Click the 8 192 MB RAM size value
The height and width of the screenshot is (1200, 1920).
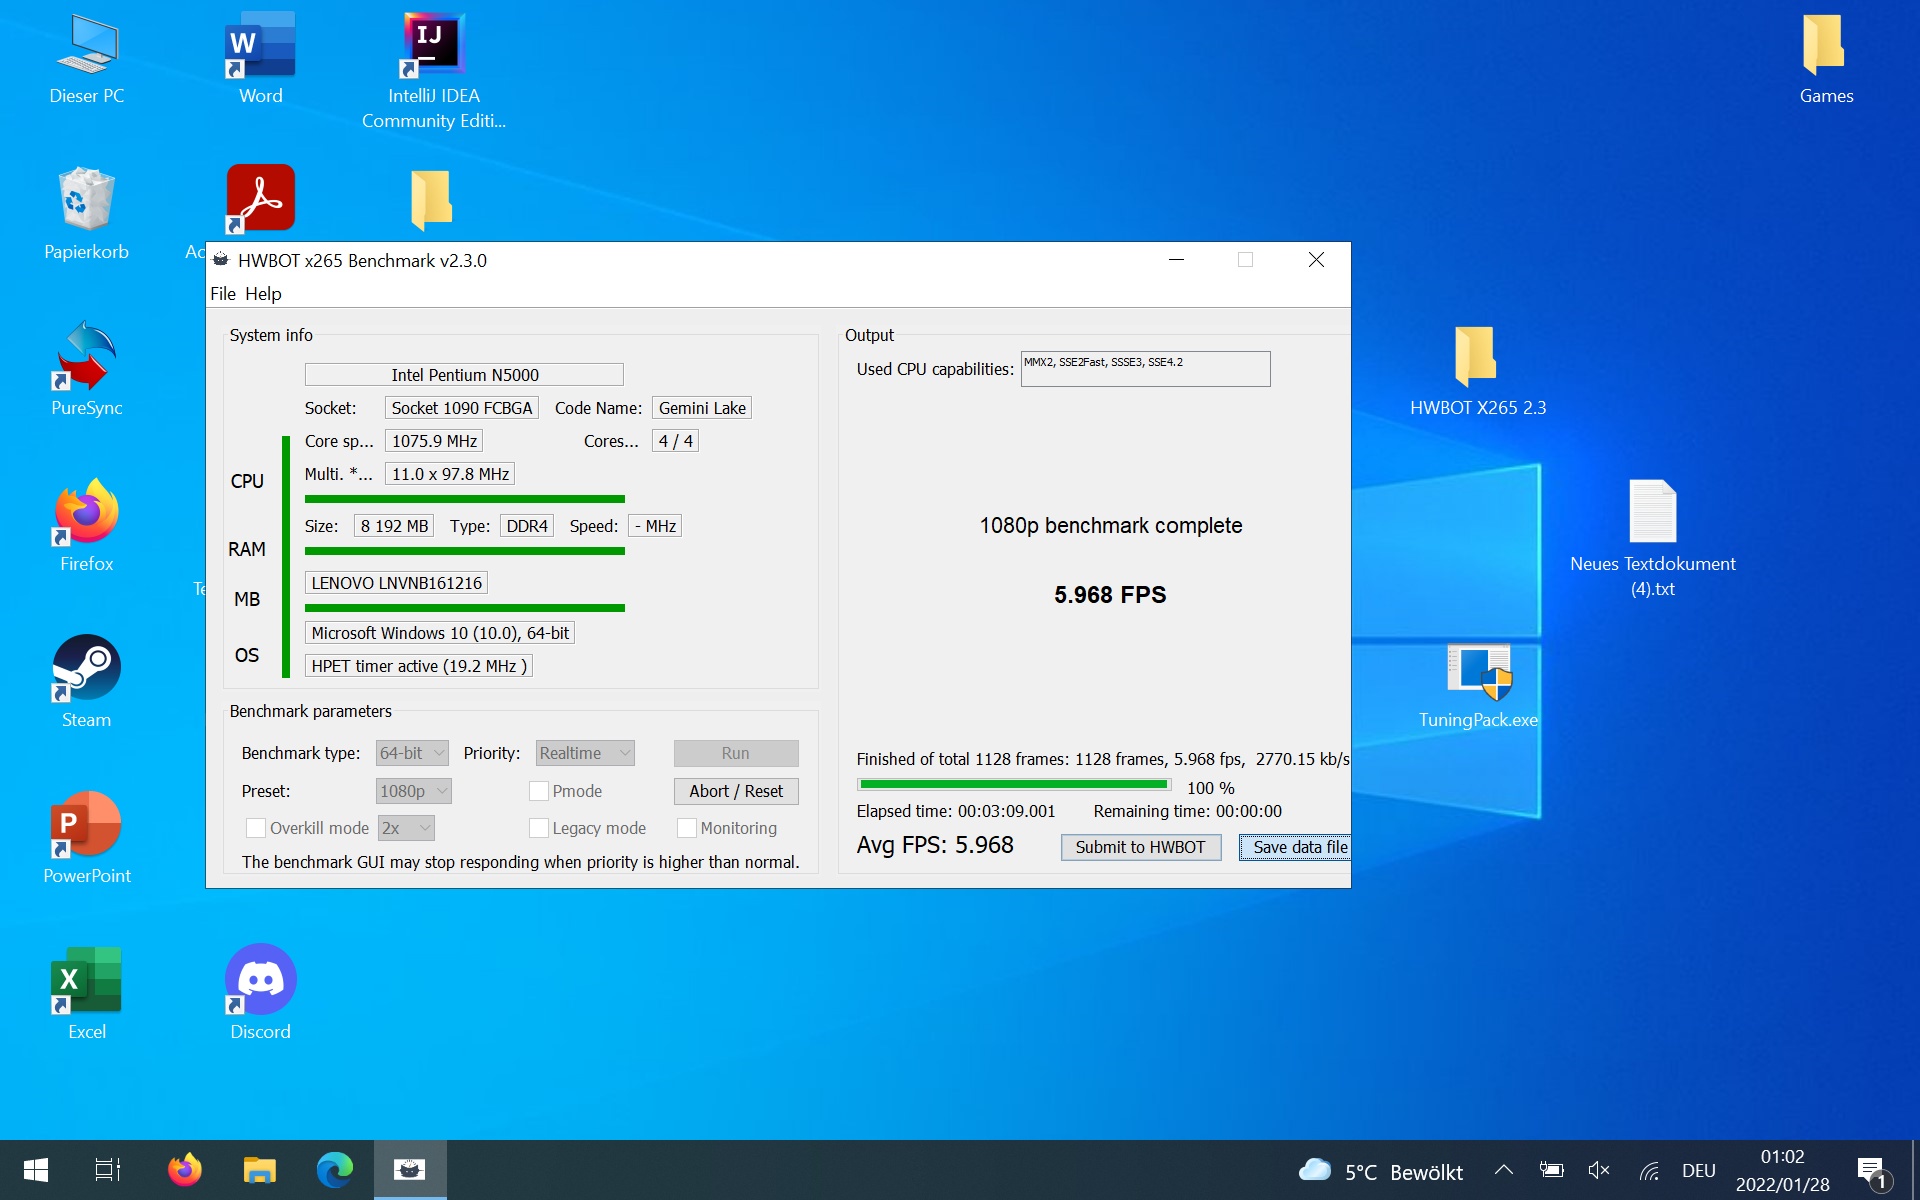tap(394, 526)
